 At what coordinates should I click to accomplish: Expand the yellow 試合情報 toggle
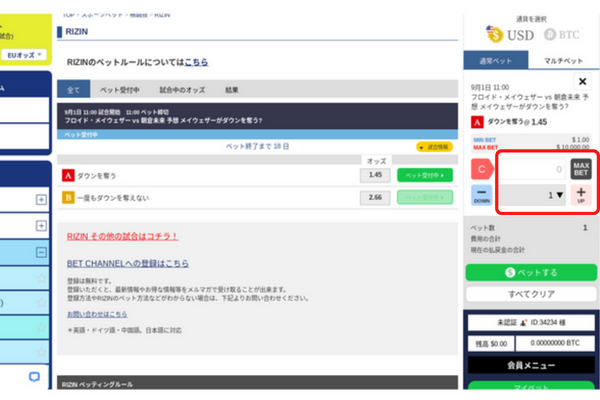(x=434, y=147)
